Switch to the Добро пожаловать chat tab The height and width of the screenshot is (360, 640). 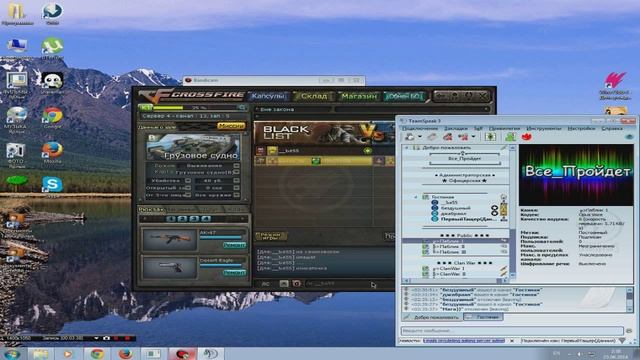[432, 317]
